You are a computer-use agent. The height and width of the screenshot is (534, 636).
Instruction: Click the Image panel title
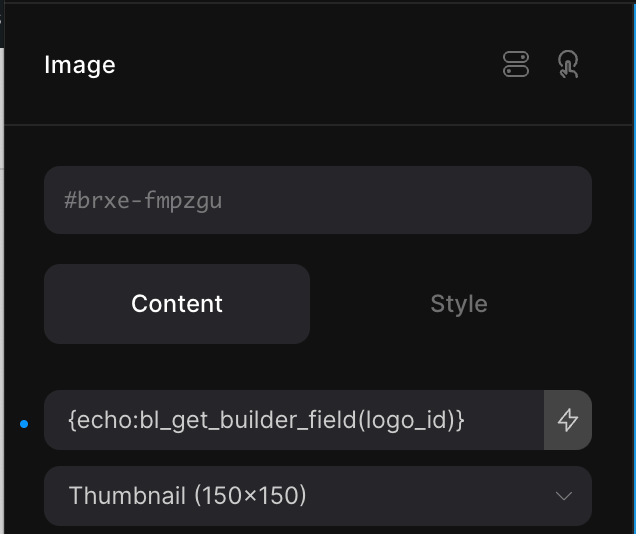tap(80, 65)
